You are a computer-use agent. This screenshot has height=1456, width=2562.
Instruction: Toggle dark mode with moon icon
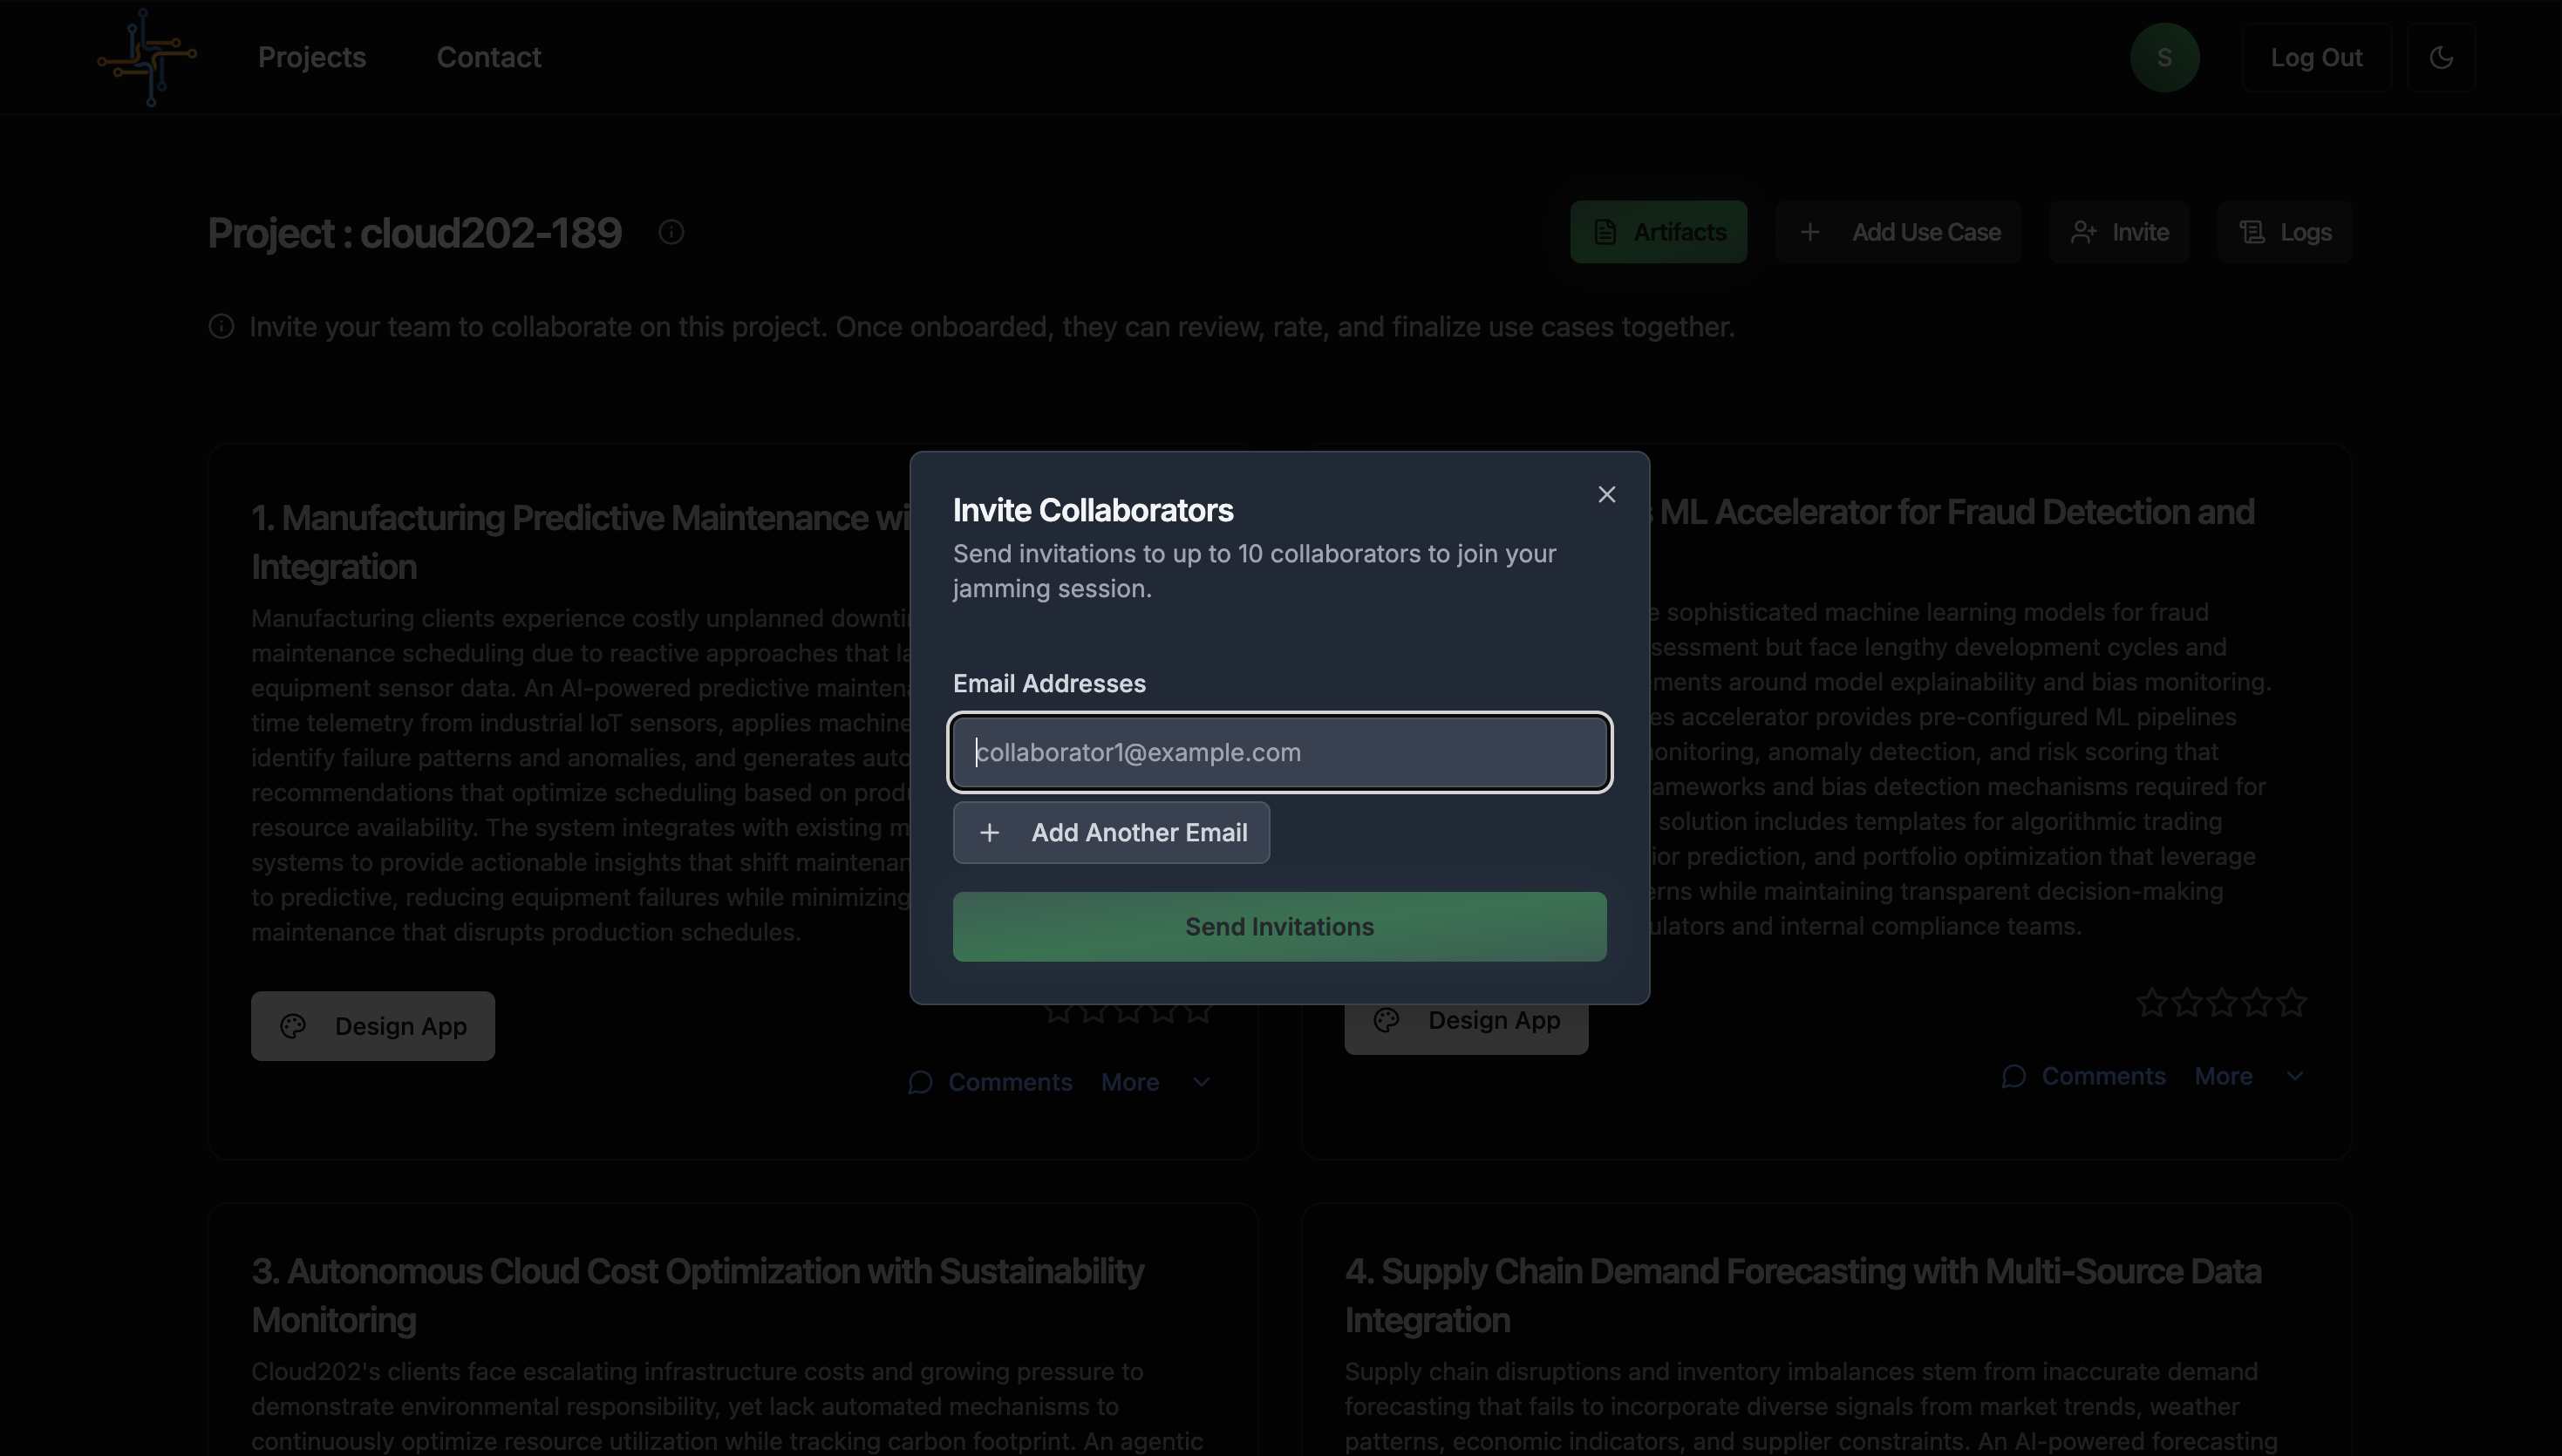pos(2441,57)
